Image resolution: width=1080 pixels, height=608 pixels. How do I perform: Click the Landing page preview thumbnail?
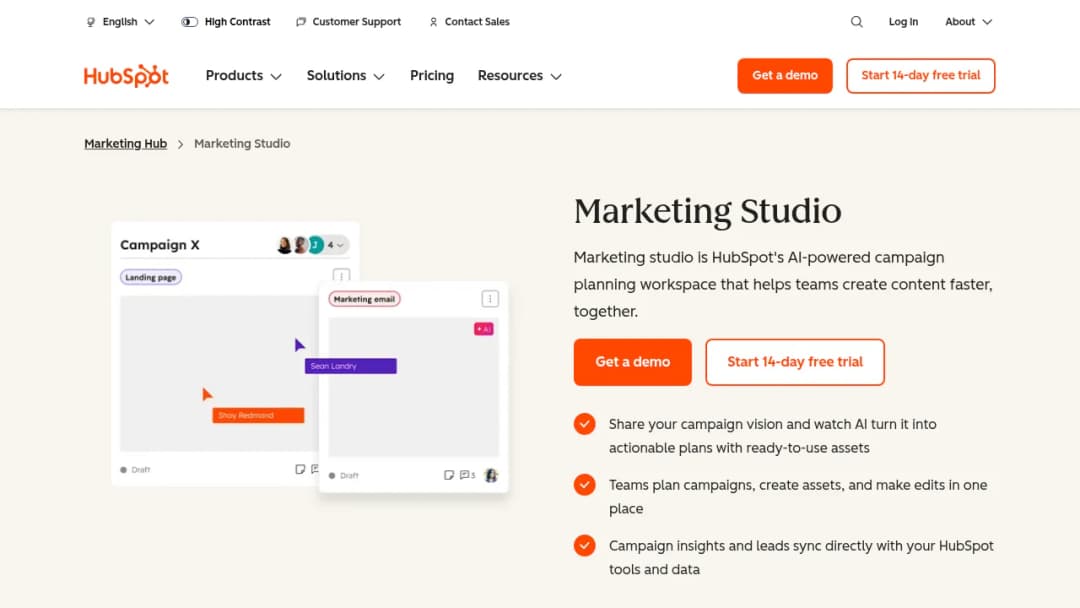click(x=219, y=373)
